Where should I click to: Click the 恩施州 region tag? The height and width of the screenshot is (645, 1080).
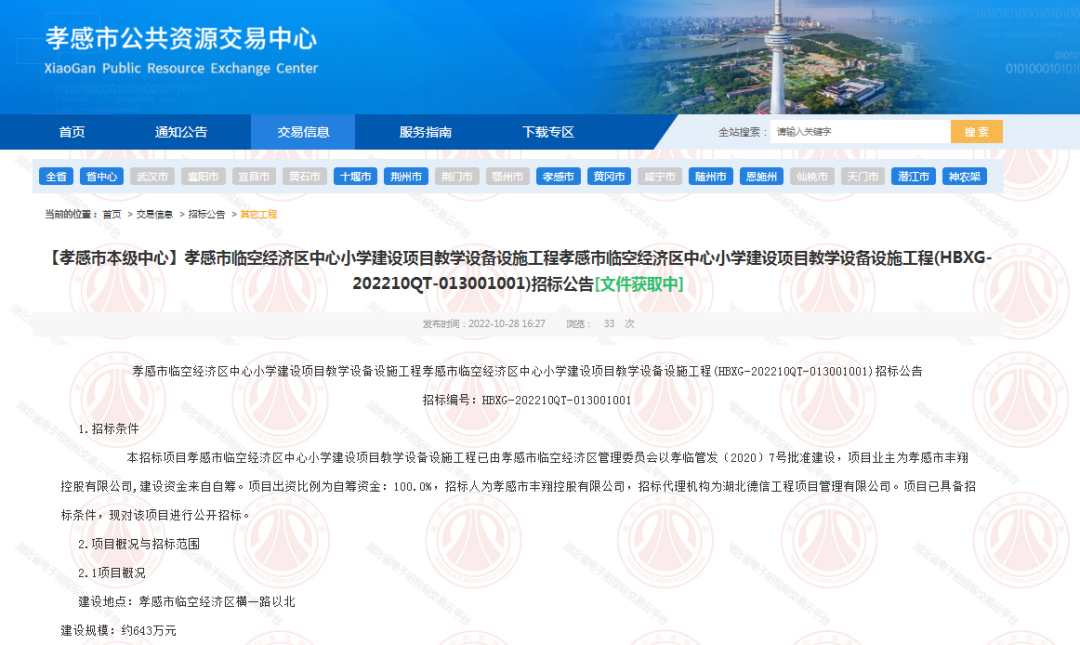[x=761, y=176]
